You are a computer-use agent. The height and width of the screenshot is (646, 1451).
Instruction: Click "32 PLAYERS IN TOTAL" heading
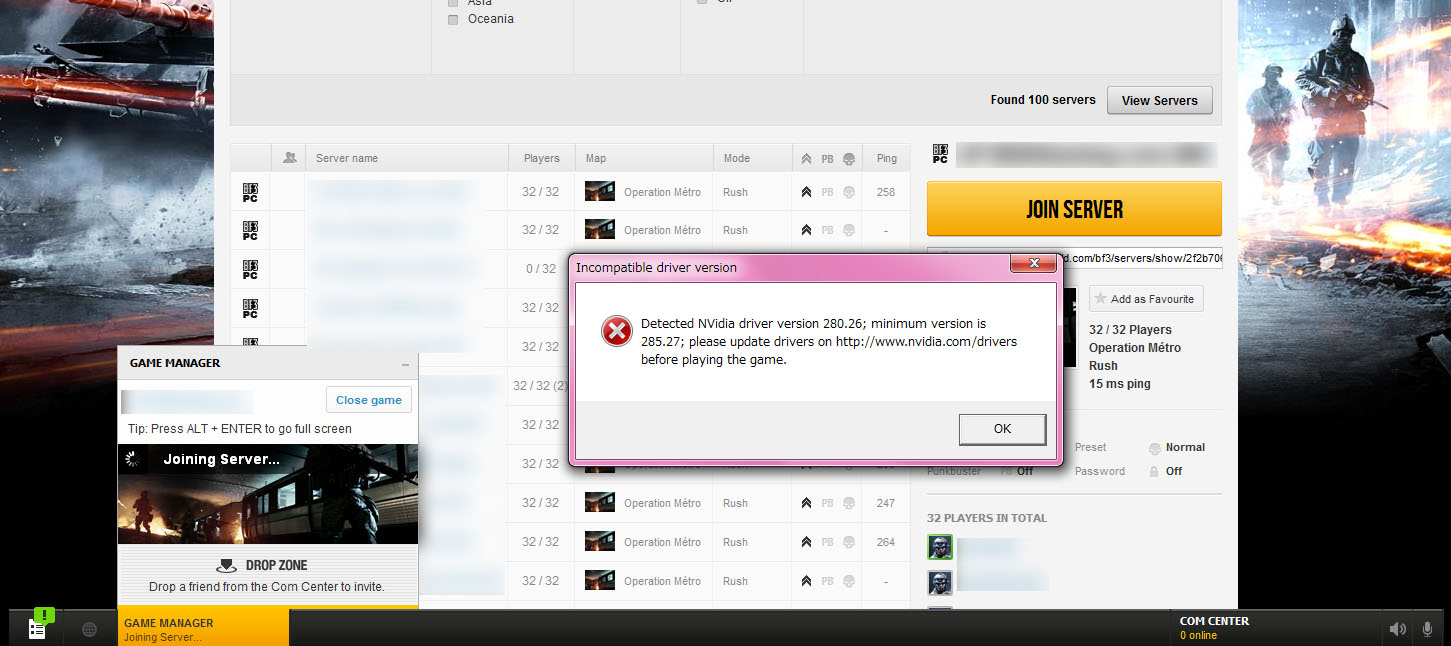coord(987,518)
